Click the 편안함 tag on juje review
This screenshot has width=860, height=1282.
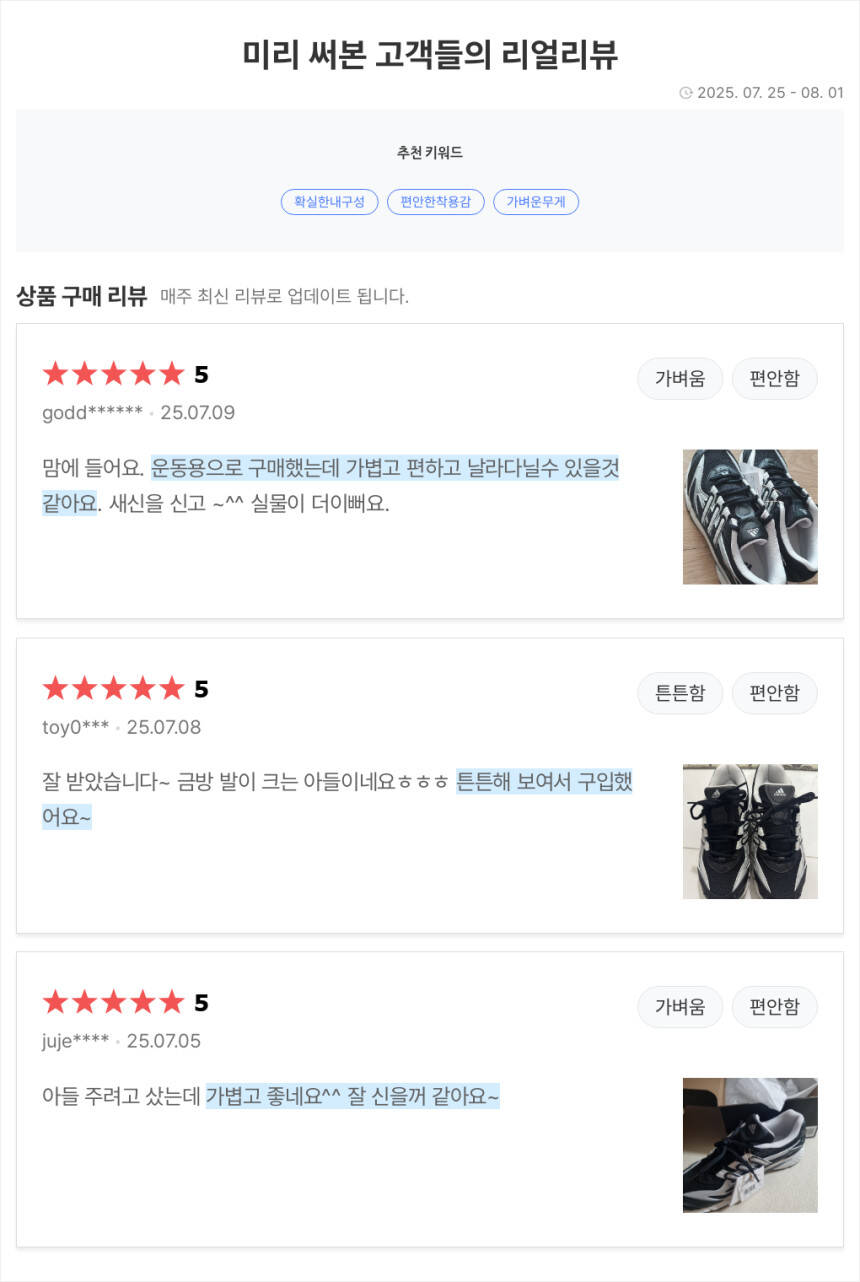[774, 1007]
